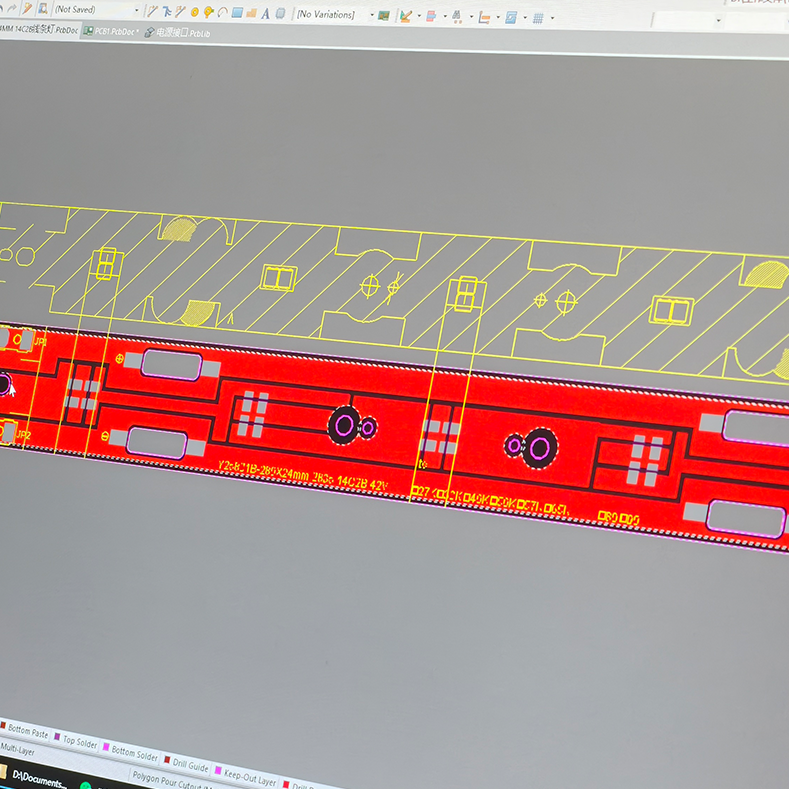Switch to the PCB1.PcbDoc tab
This screenshot has width=789, height=789.
(x=114, y=31)
